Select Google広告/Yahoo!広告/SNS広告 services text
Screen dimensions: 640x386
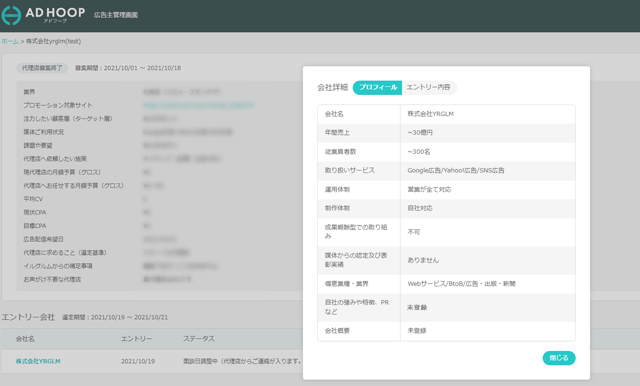(456, 171)
